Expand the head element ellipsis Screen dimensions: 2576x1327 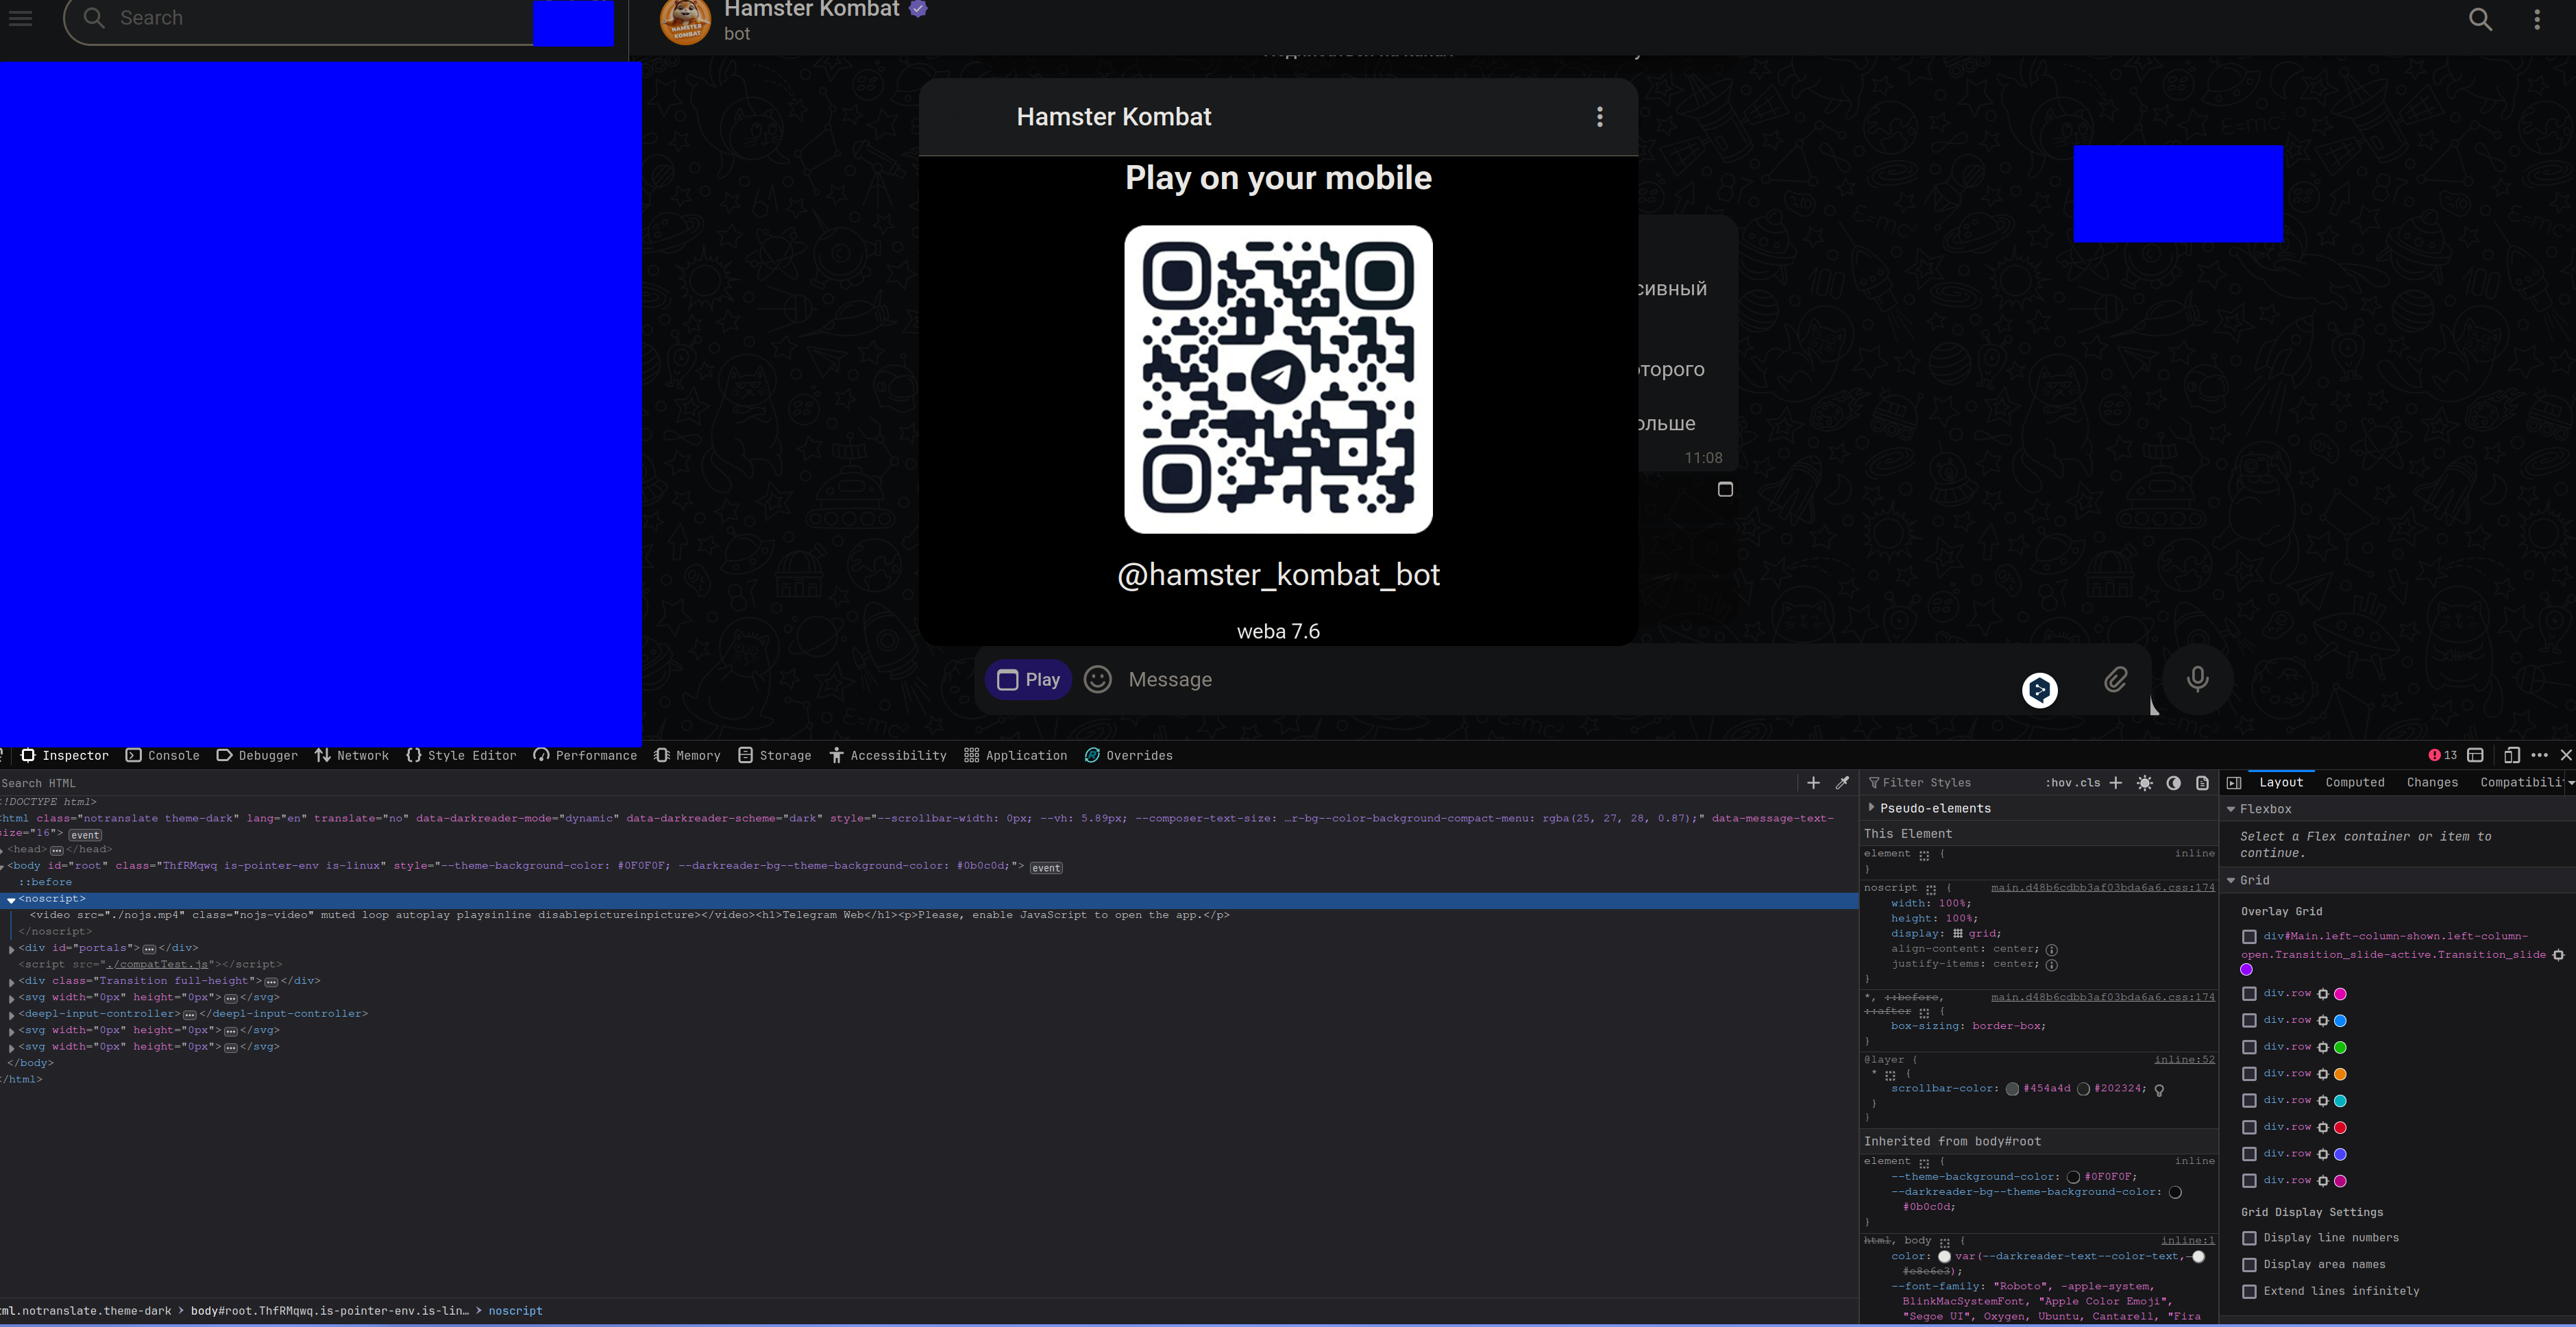[56, 850]
